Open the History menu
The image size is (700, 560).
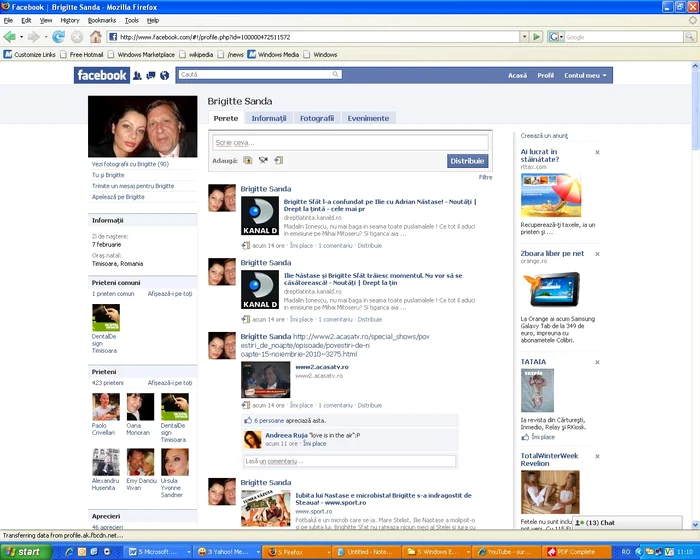point(70,20)
